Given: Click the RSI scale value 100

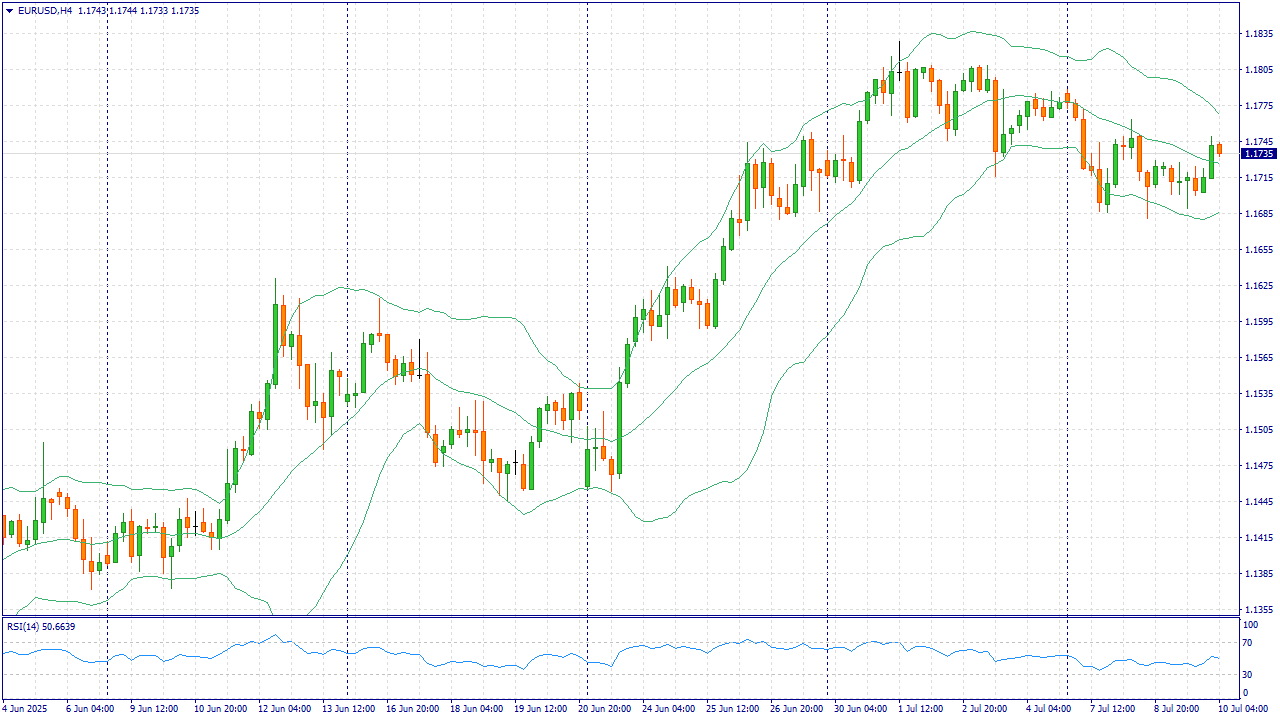Looking at the screenshot, I should click(x=1249, y=625).
